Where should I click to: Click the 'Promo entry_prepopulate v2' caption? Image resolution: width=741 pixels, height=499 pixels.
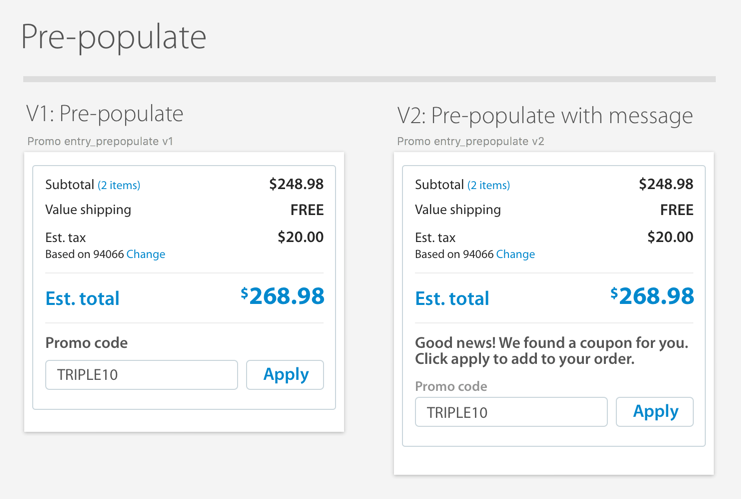470,141
